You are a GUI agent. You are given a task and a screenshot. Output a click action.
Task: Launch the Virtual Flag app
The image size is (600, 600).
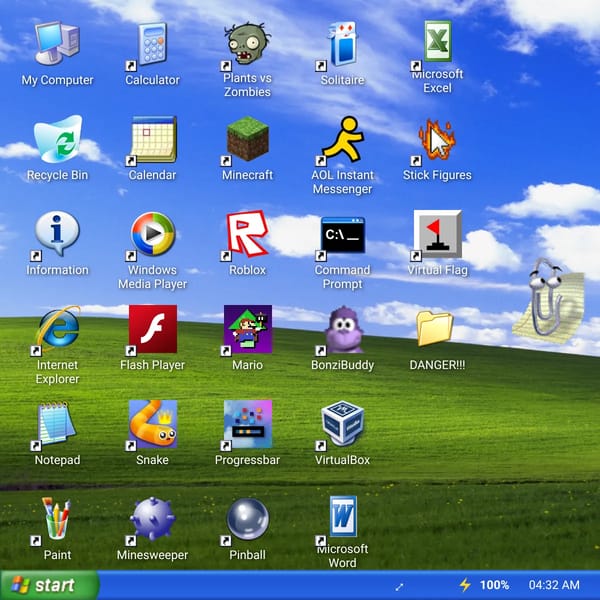click(437, 233)
